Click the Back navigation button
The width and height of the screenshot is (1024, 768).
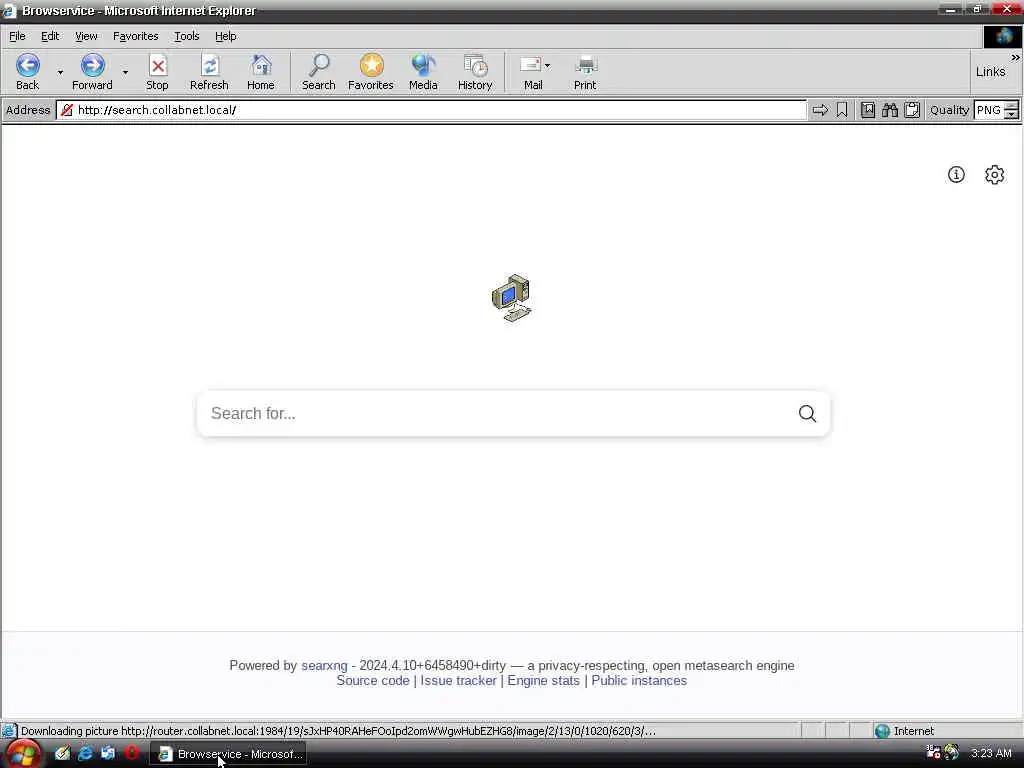point(27,72)
